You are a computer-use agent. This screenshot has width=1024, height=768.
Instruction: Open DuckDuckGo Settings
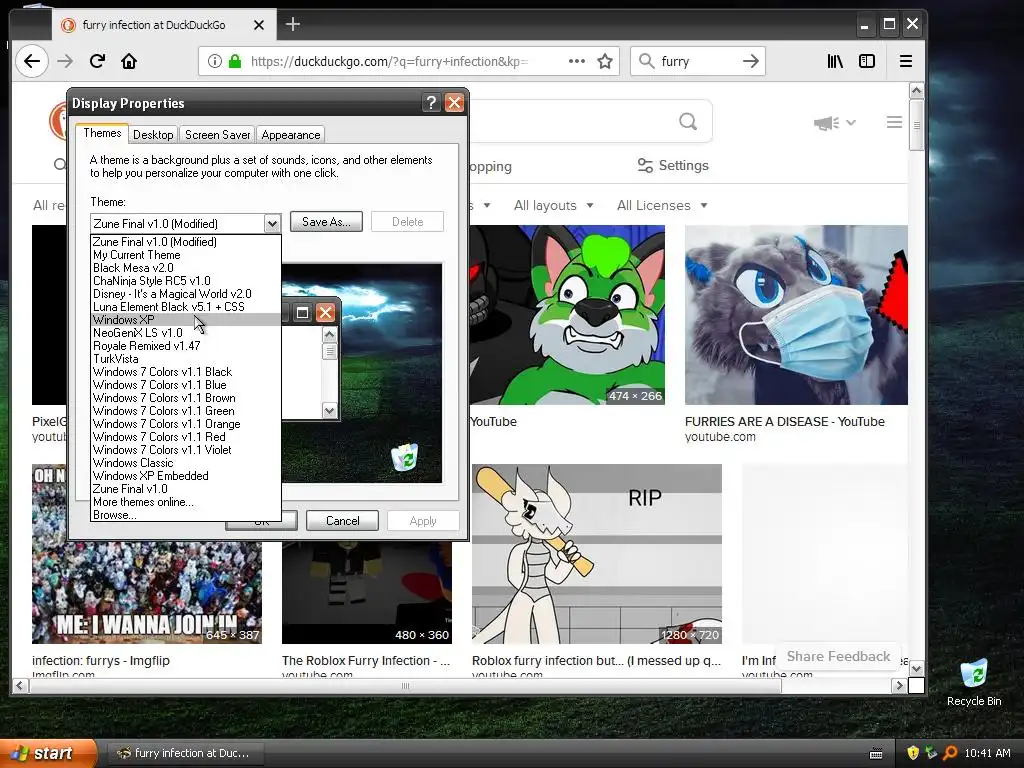point(673,165)
